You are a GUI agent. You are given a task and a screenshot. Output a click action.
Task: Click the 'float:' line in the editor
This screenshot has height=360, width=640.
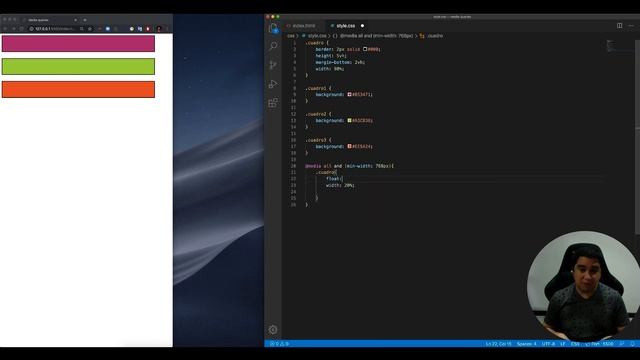(334, 179)
